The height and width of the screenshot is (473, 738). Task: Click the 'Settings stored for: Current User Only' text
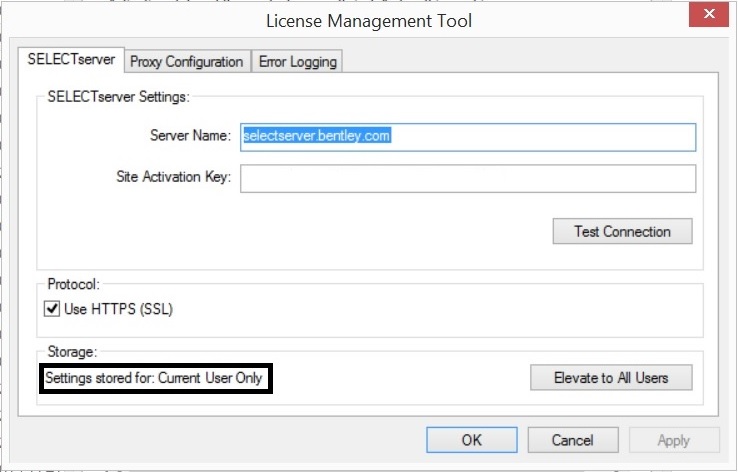pos(153,378)
